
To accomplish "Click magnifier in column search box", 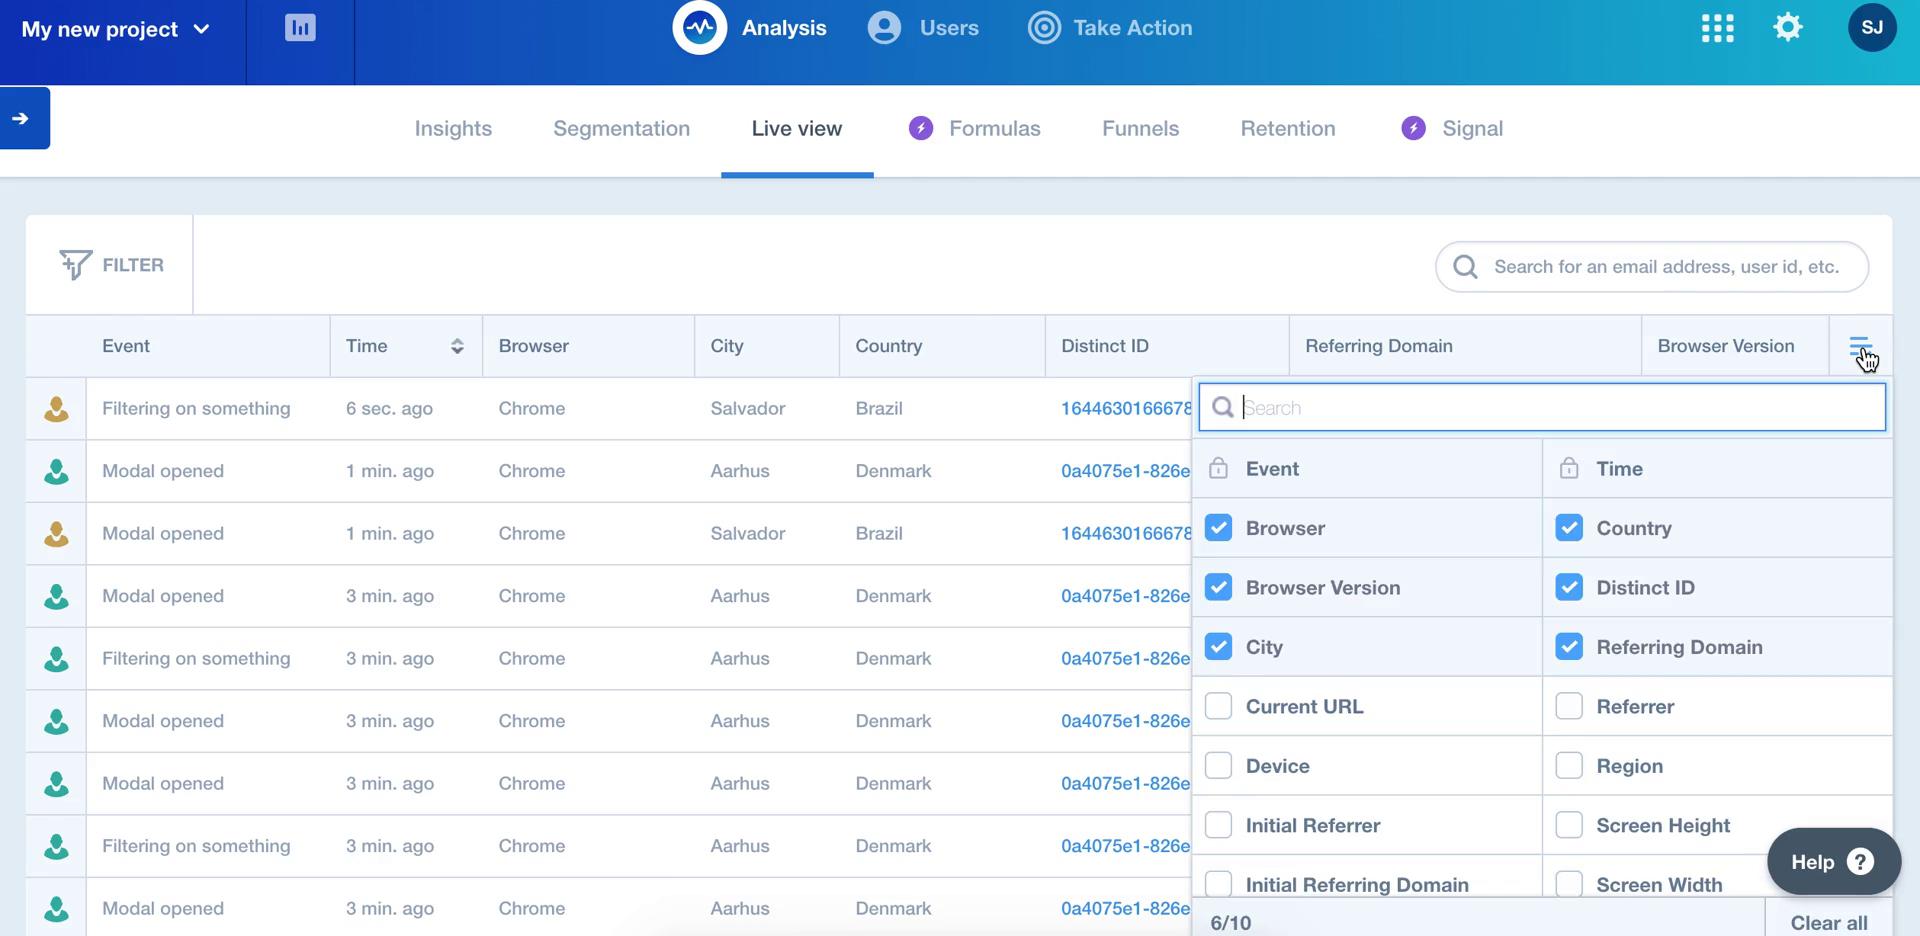I will tap(1222, 407).
